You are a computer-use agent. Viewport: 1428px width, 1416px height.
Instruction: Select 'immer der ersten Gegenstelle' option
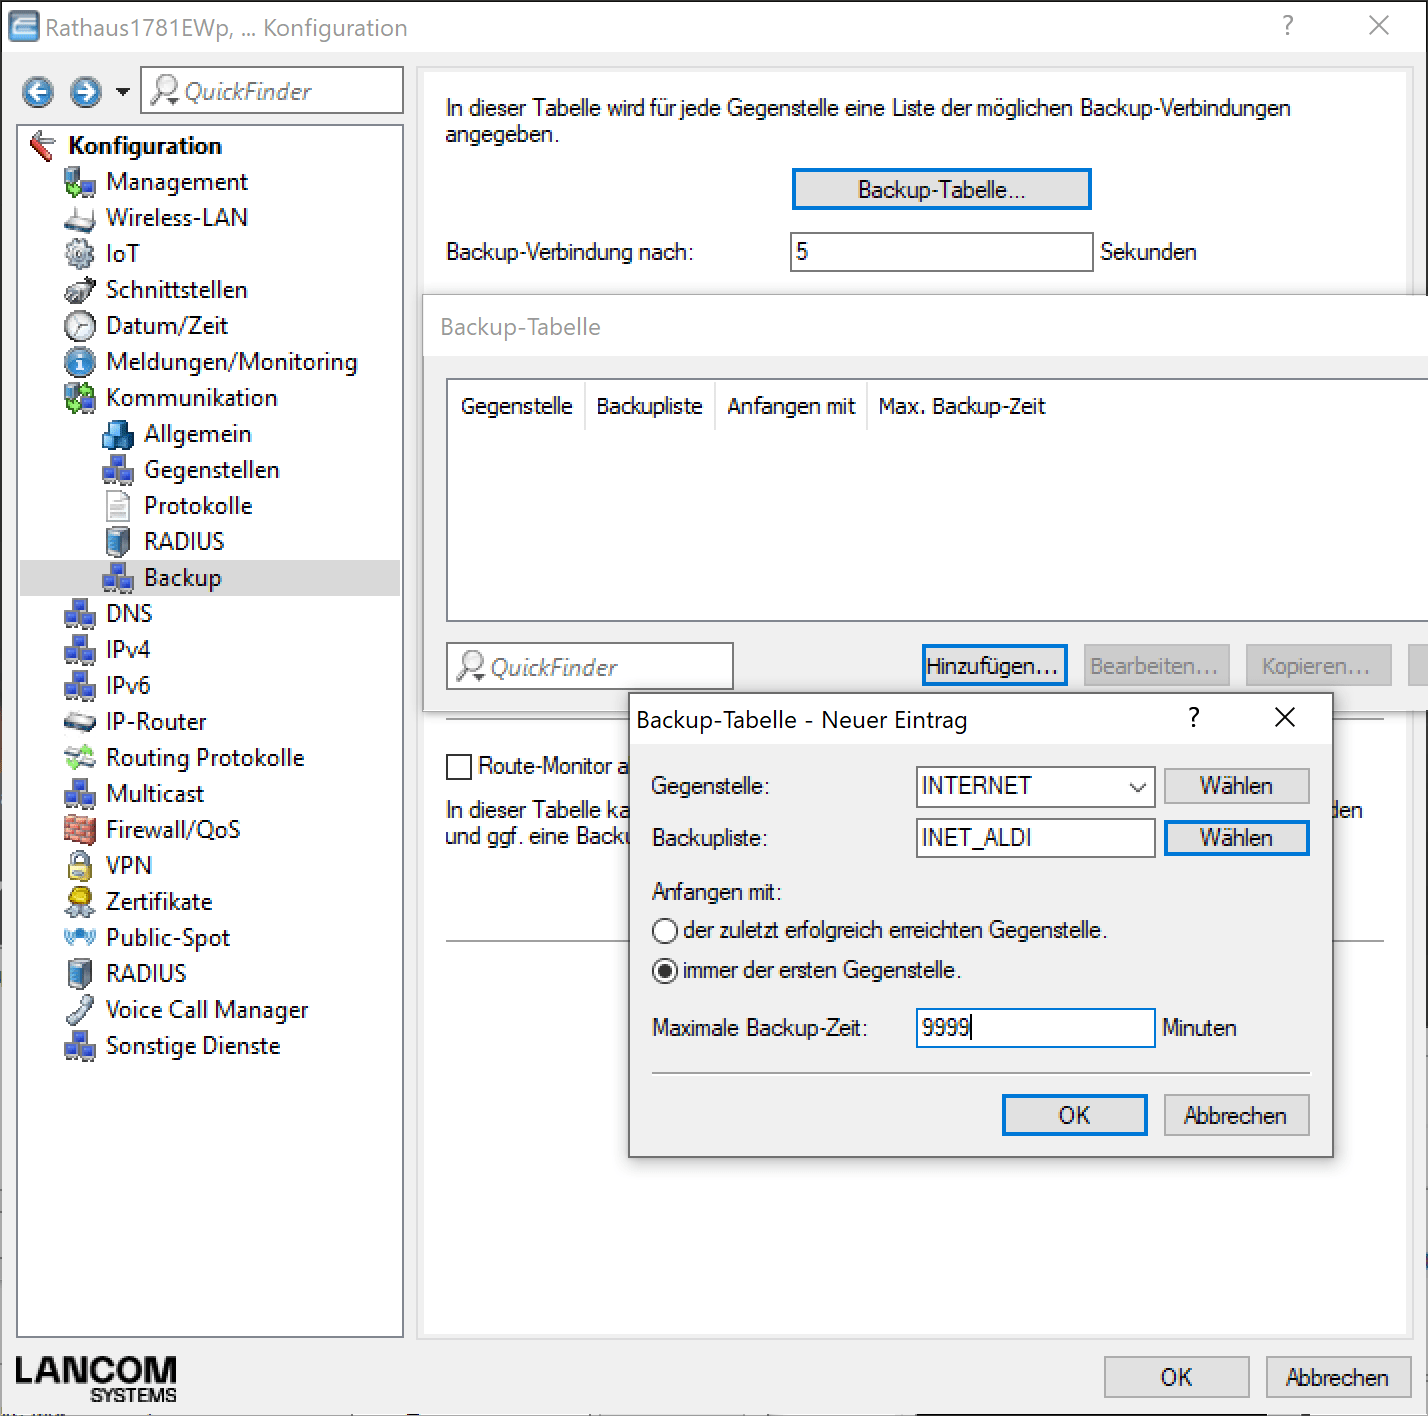pyautogui.click(x=664, y=970)
